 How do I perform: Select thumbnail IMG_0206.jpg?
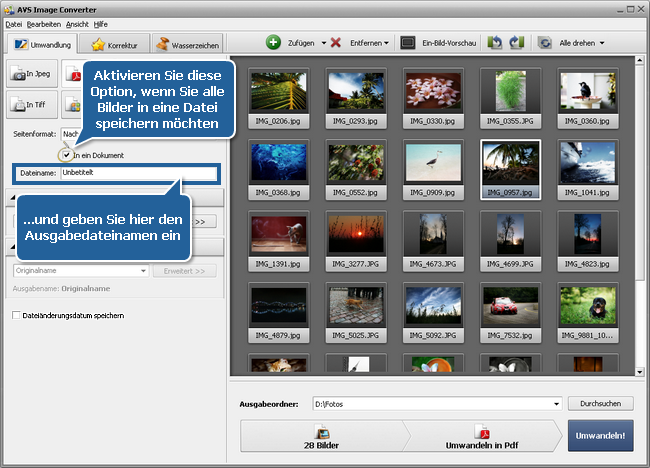[x=279, y=99]
